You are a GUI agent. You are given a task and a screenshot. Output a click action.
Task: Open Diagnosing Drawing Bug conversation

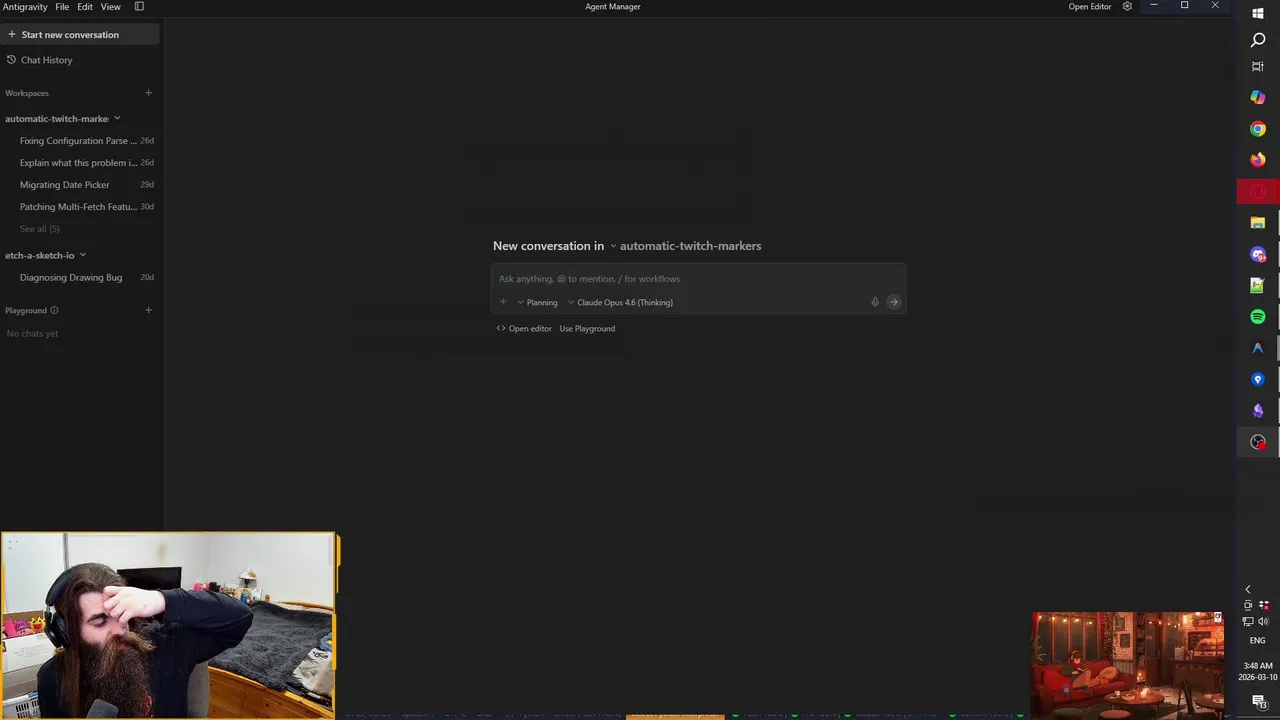pos(85,277)
